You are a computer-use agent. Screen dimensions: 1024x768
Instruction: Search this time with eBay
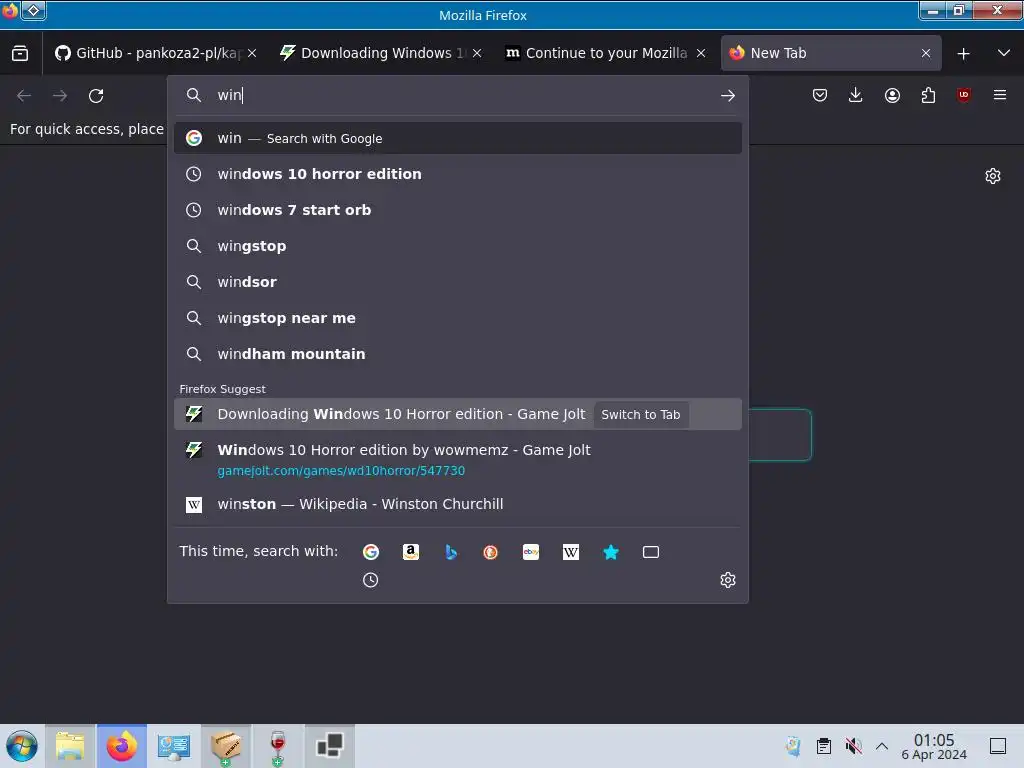[531, 552]
